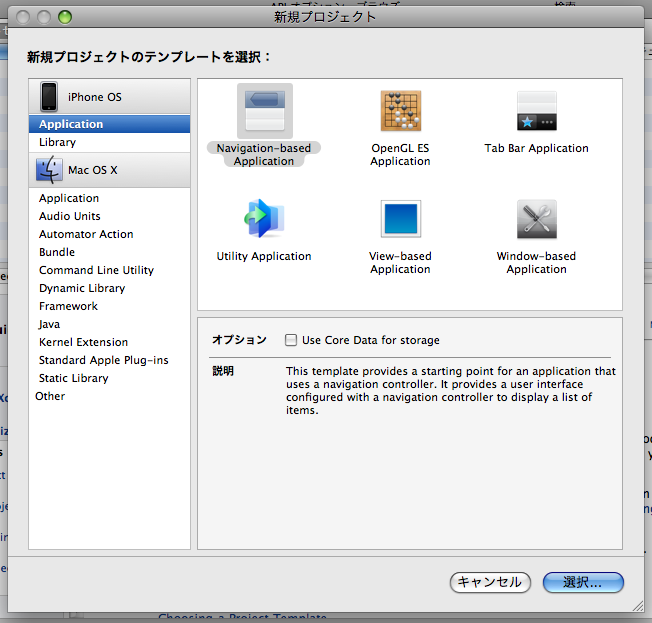Viewport: 652px width, 623px height.
Task: Click the iPhone device icon in sidebar
Action: tap(49, 96)
